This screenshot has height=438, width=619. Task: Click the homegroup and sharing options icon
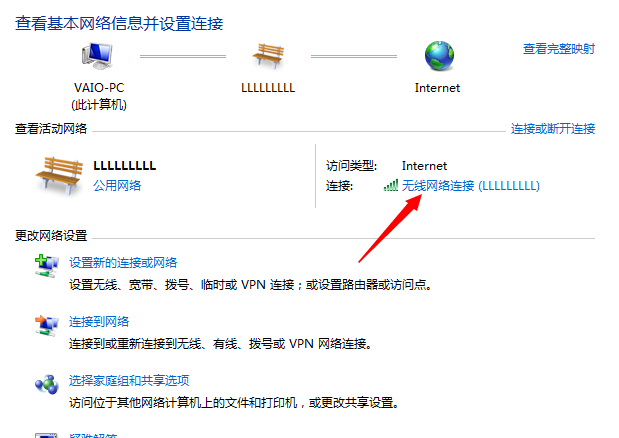coord(47,384)
